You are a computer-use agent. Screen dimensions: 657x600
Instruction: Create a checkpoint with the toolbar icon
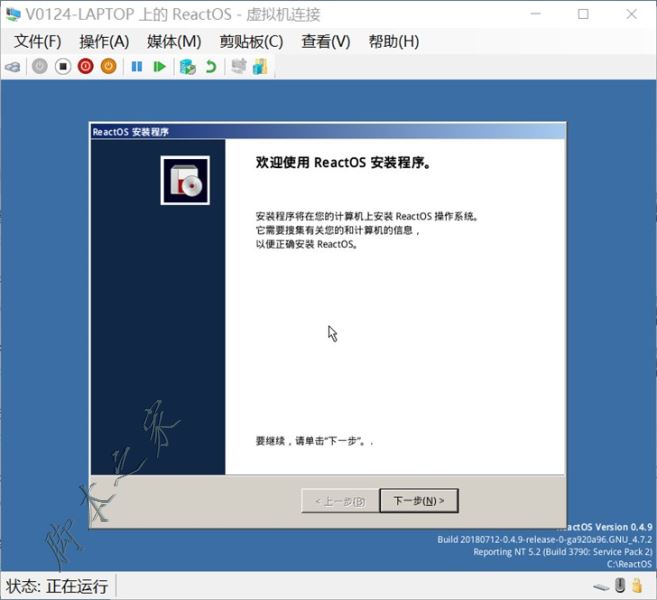click(x=187, y=67)
